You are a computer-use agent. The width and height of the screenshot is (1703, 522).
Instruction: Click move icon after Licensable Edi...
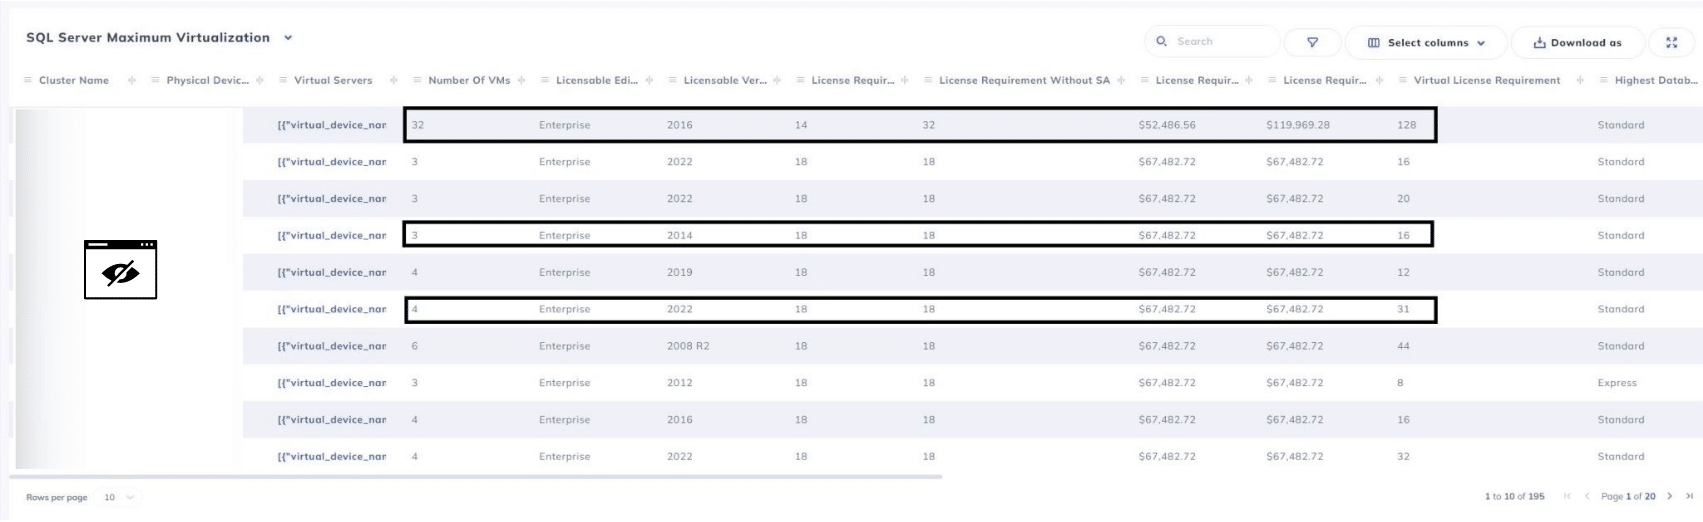coord(650,80)
